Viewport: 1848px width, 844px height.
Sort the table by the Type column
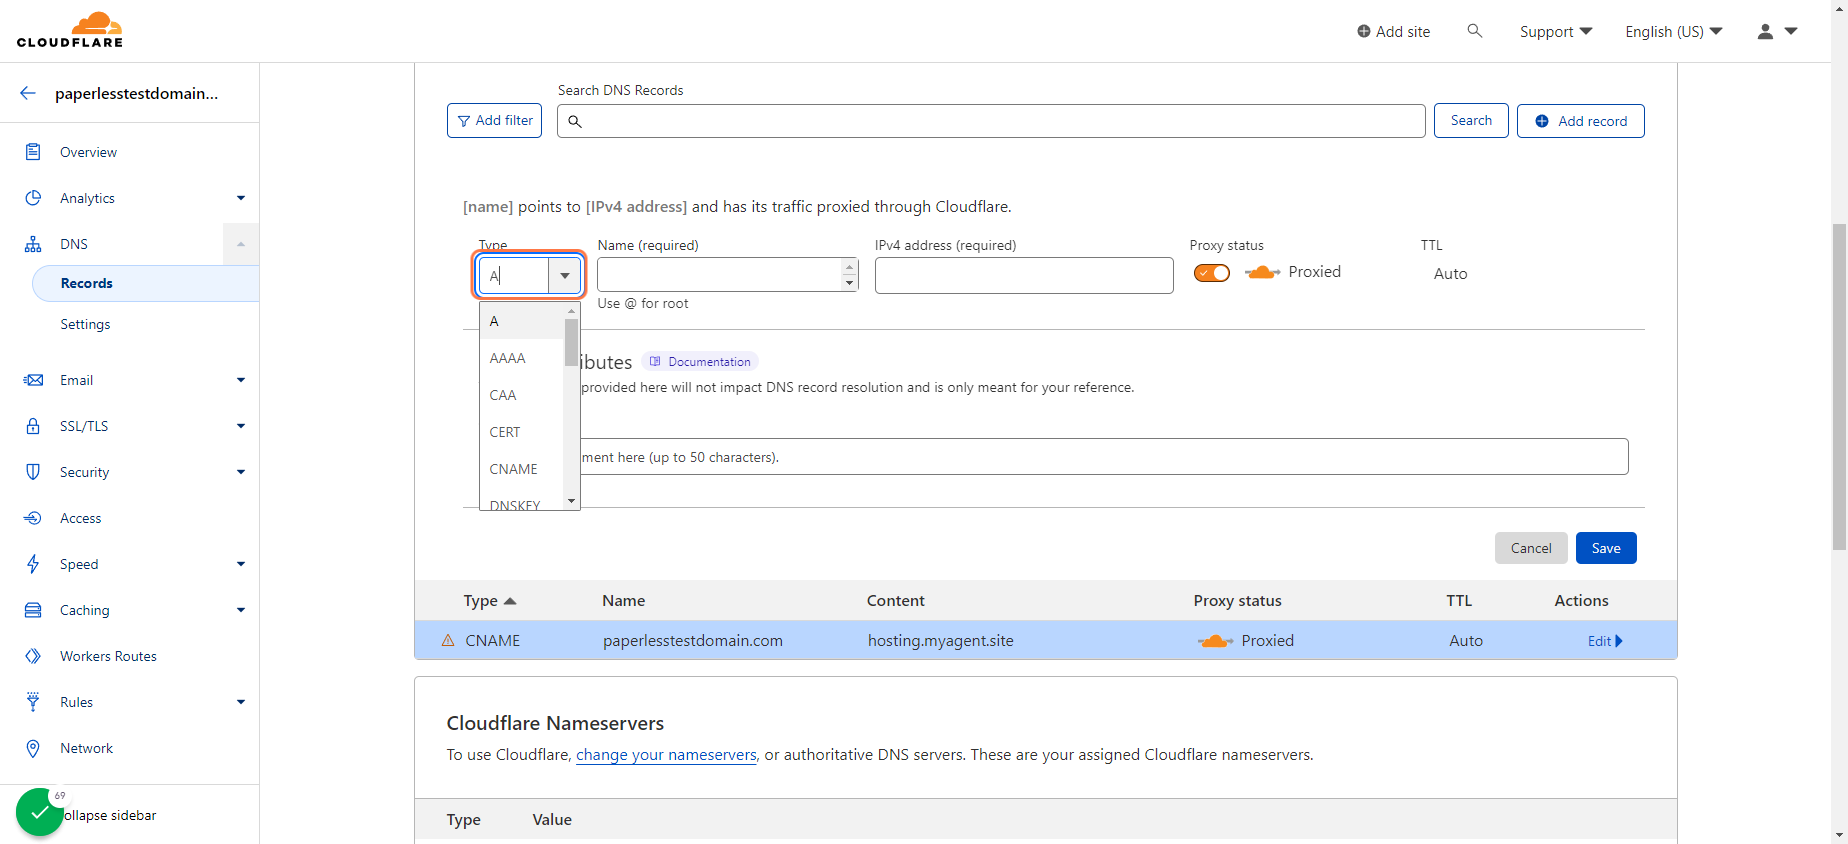[x=490, y=601]
